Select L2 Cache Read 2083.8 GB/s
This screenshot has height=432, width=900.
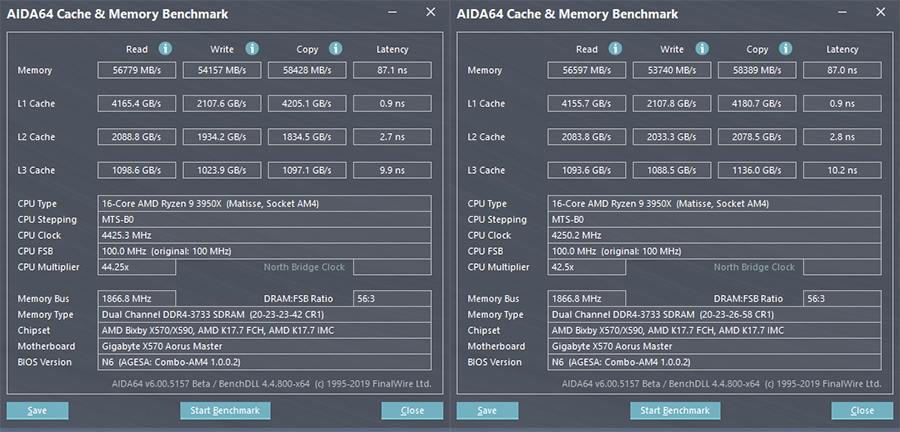[587, 137]
